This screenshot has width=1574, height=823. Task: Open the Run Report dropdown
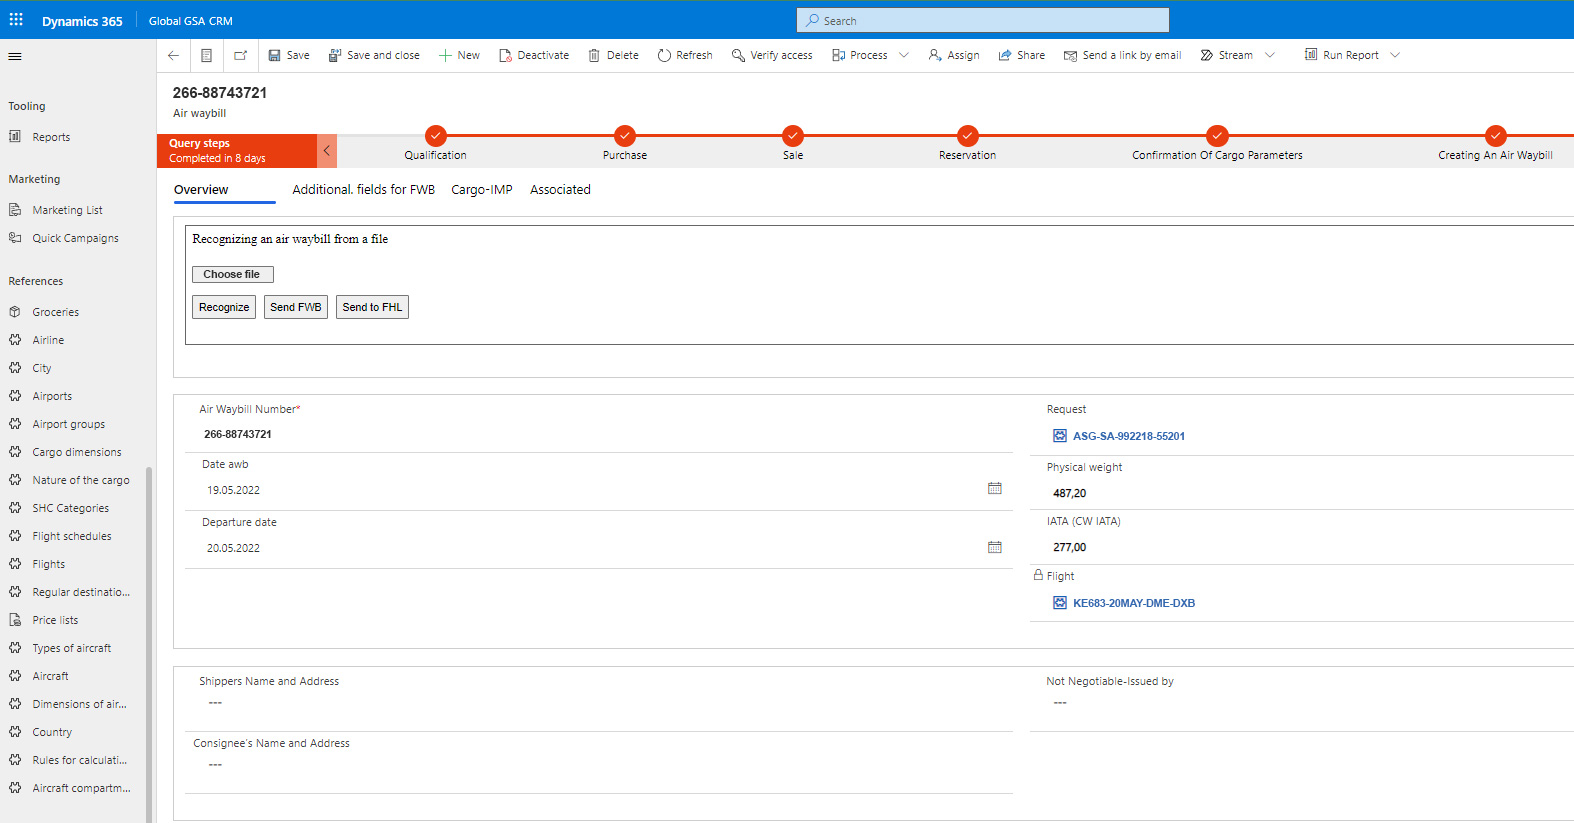click(1395, 55)
